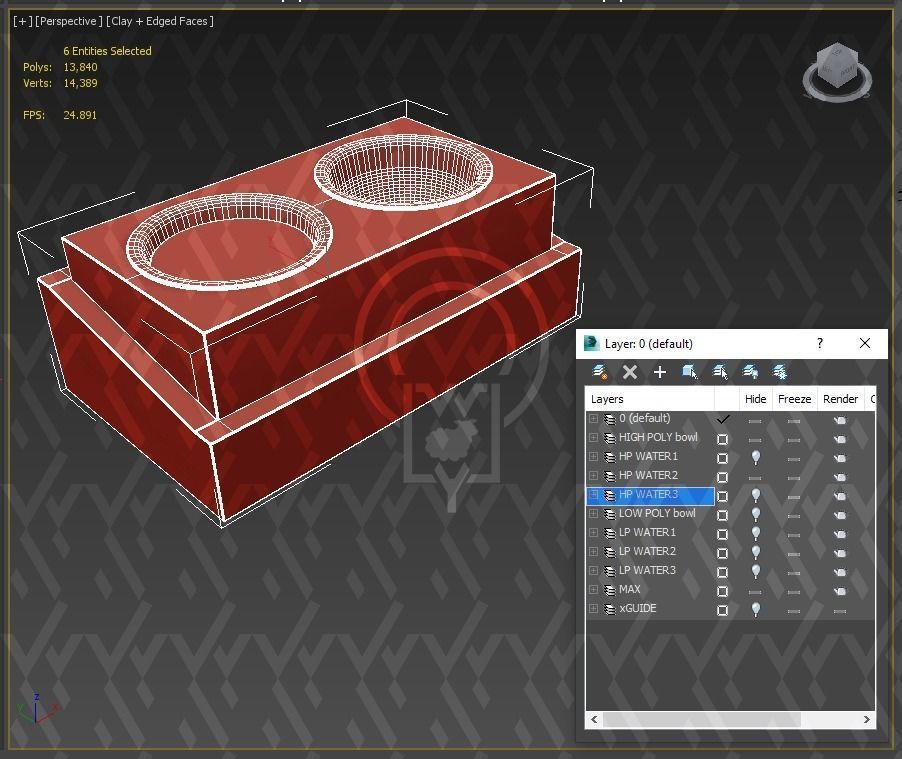
Task: Click the Render column header
Action: (x=840, y=399)
